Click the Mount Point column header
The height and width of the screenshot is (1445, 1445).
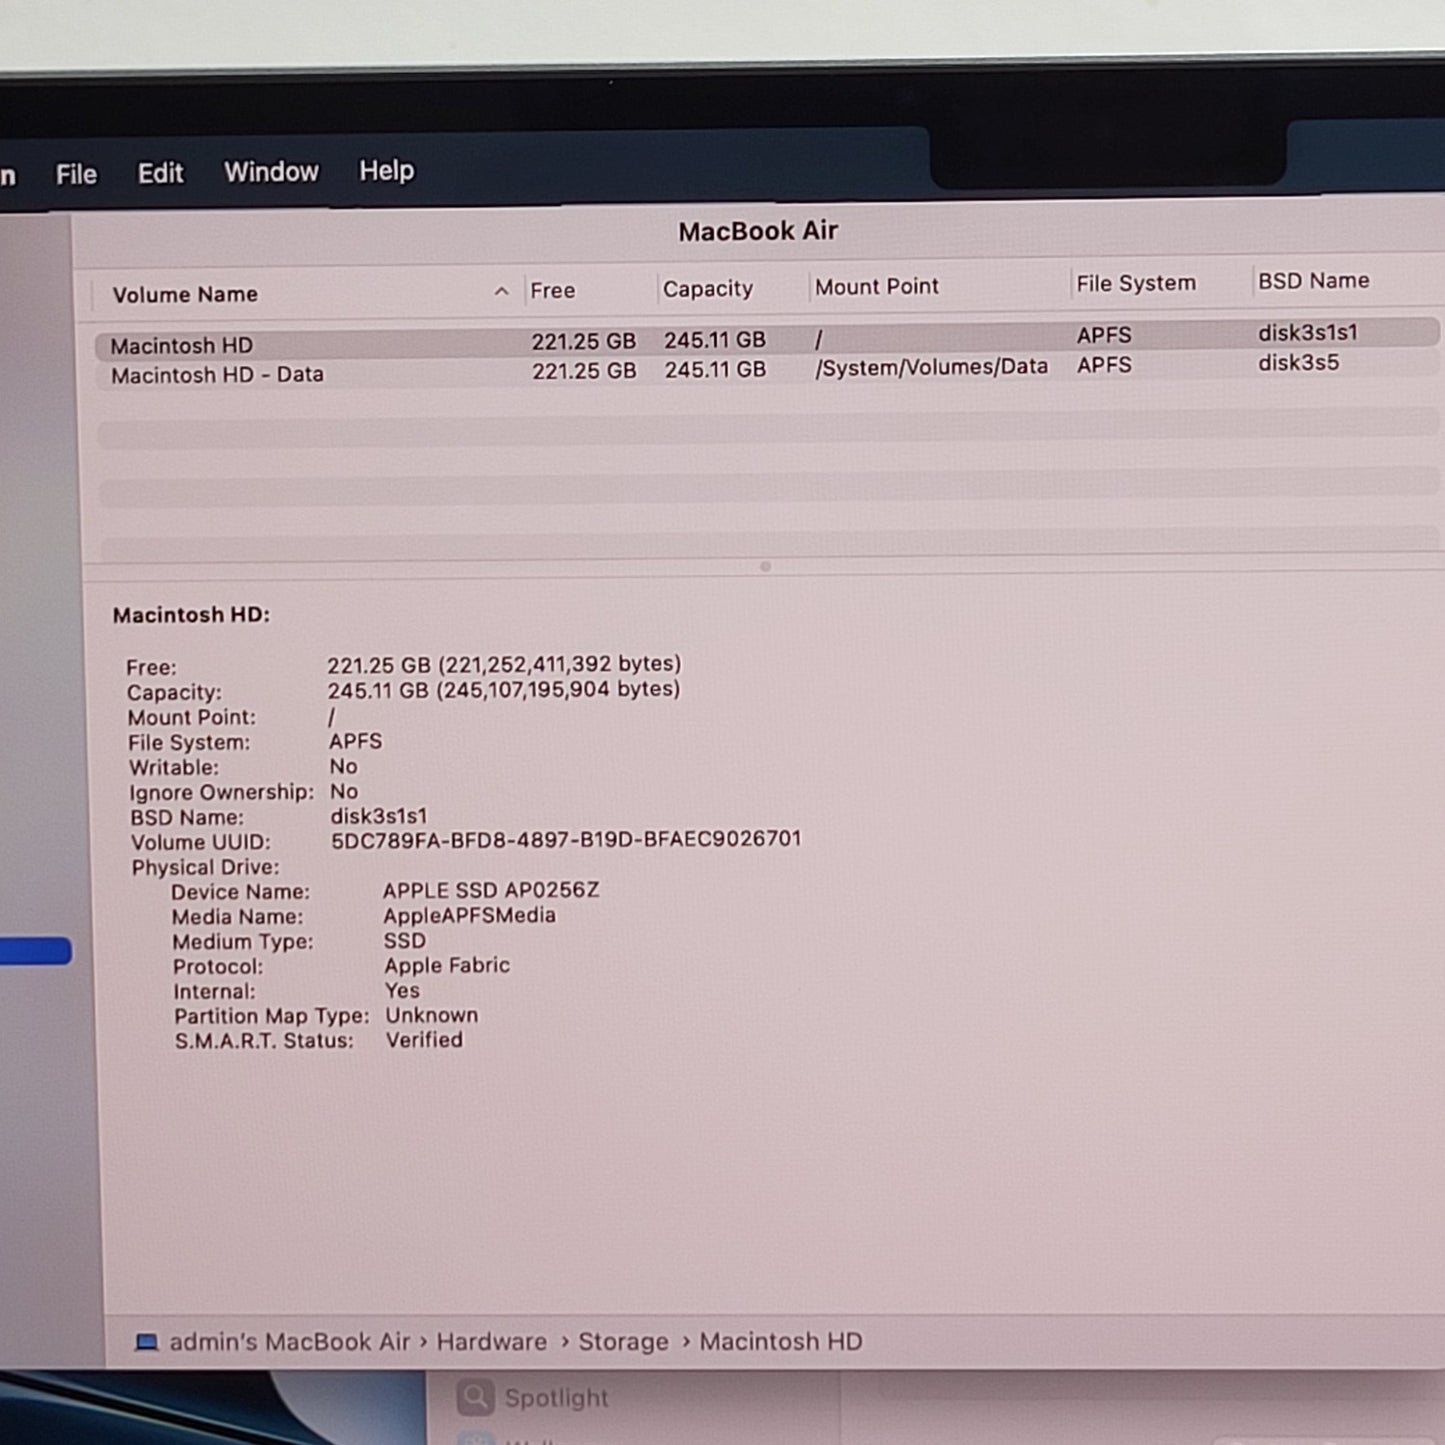click(876, 287)
